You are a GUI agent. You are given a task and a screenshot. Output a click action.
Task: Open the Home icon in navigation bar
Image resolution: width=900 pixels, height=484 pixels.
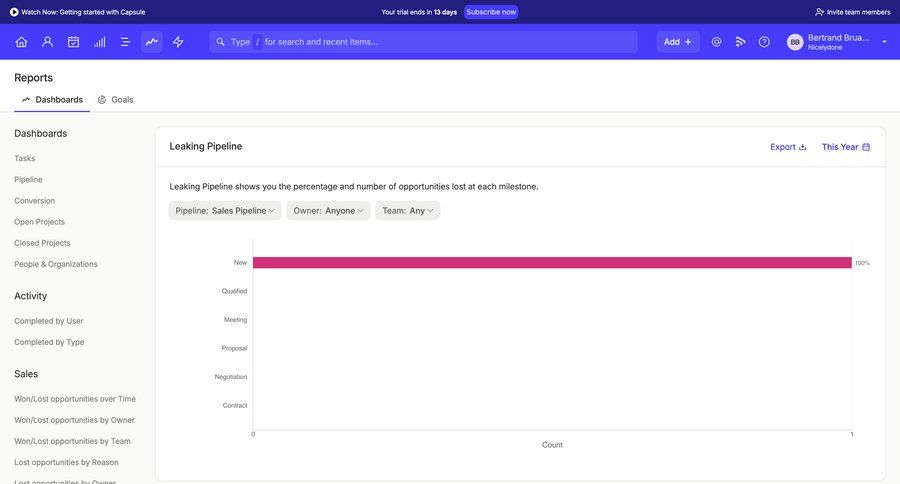click(21, 42)
